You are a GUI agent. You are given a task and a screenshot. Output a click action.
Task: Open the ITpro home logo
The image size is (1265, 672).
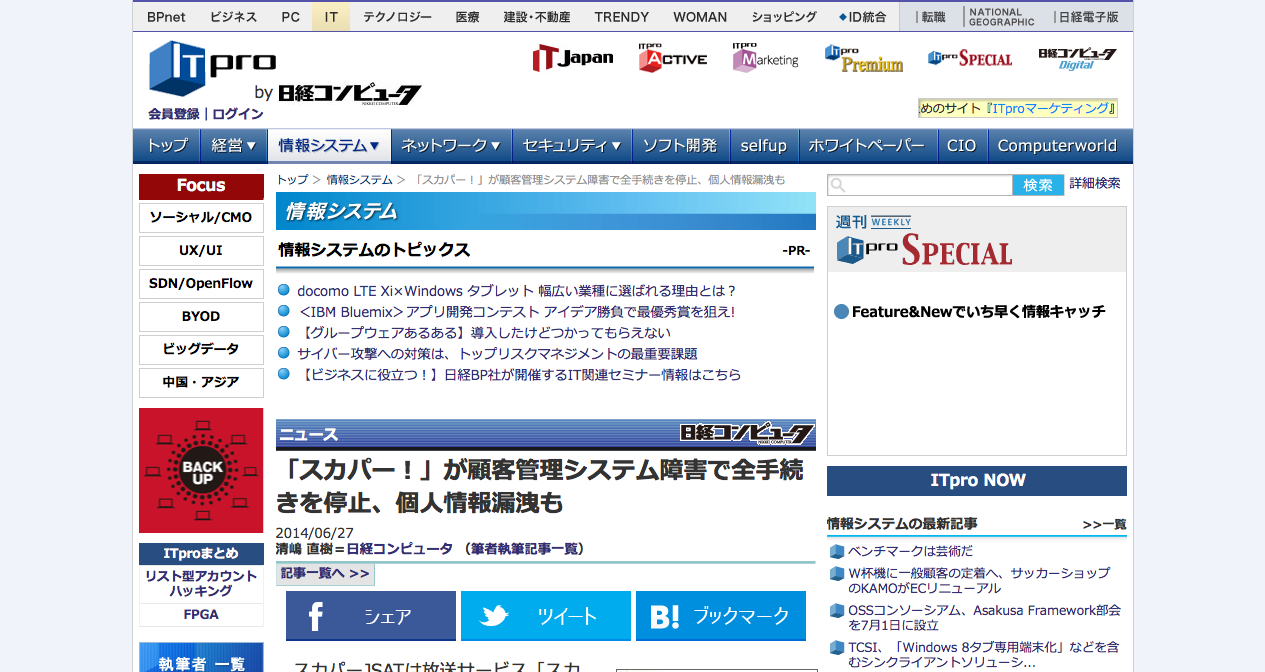[212, 67]
